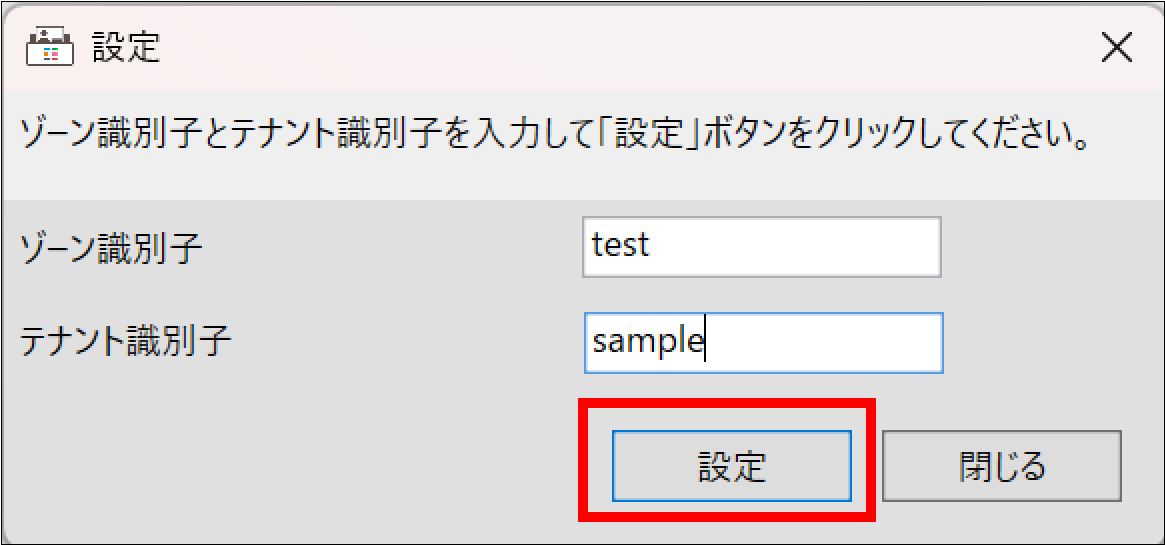This screenshot has height=545, width=1165.
Task: Apply settings via the red-highlighted 設定 button
Action: [x=731, y=466]
